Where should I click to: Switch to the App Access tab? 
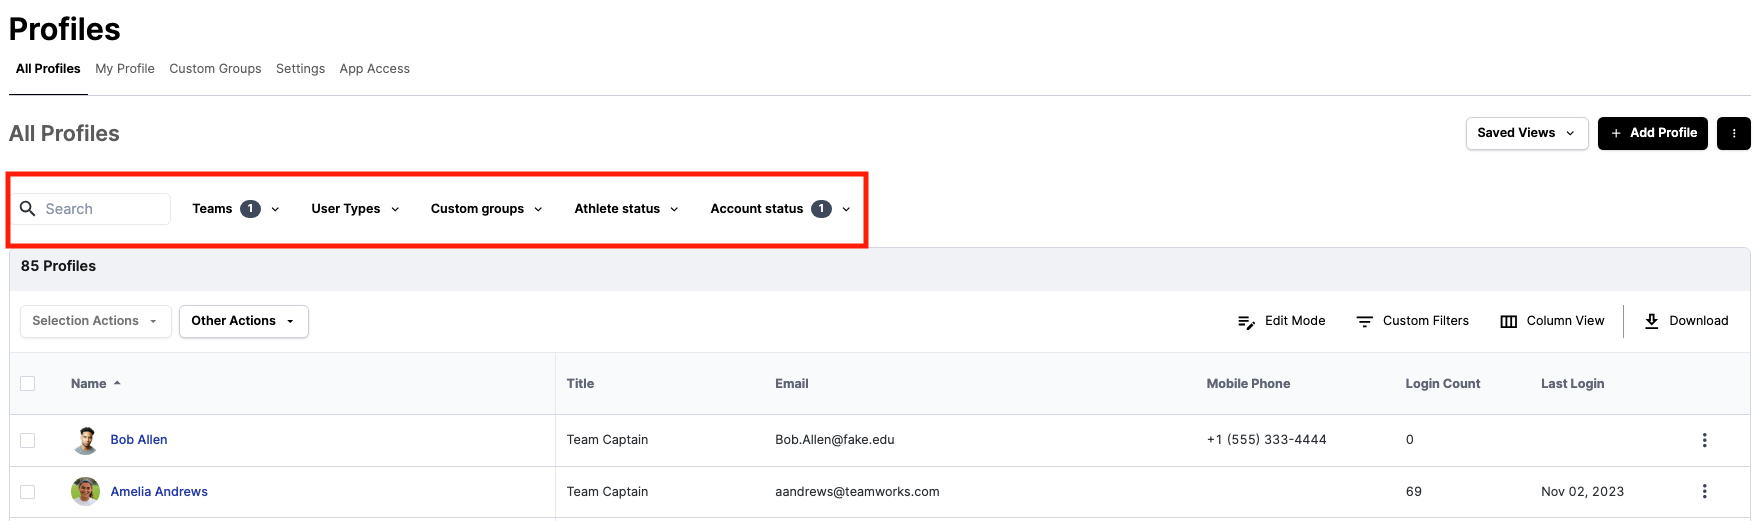[375, 69]
